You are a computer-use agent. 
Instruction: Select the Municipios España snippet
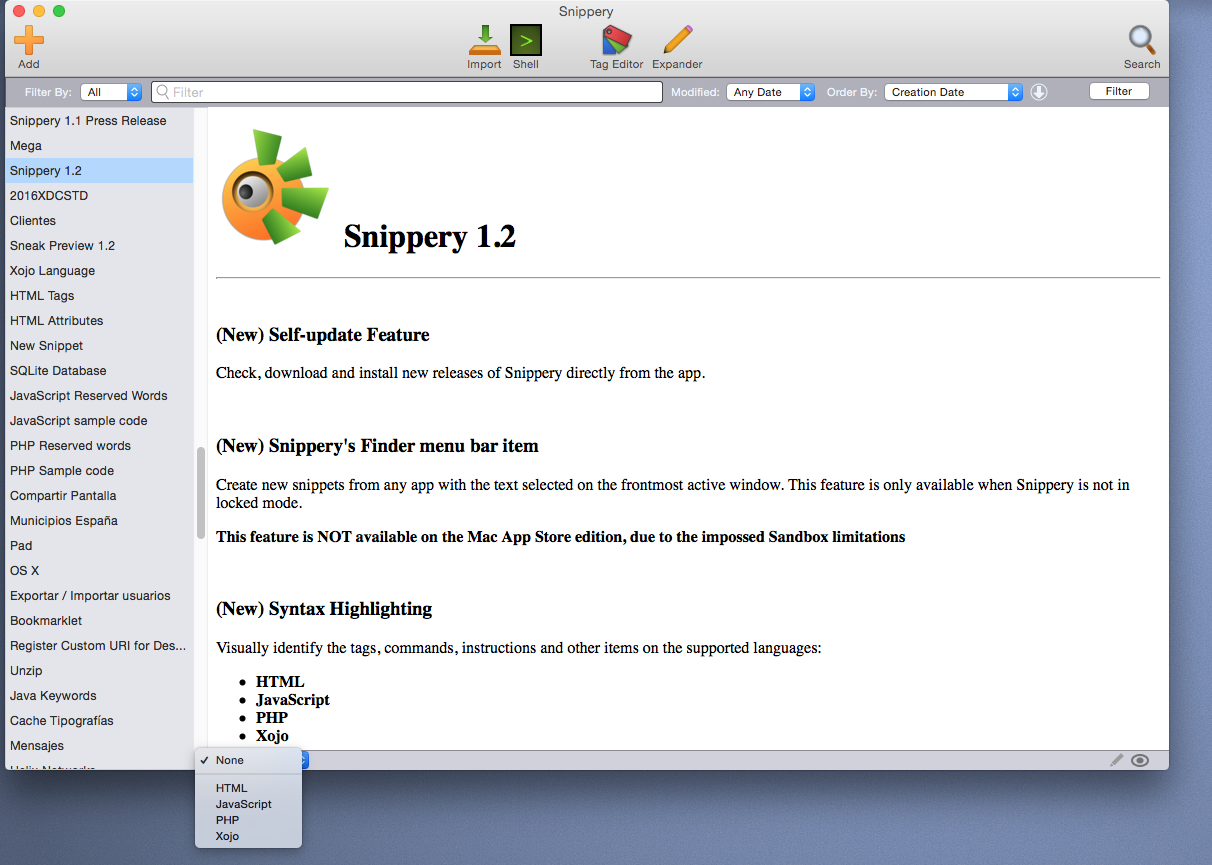(99, 520)
